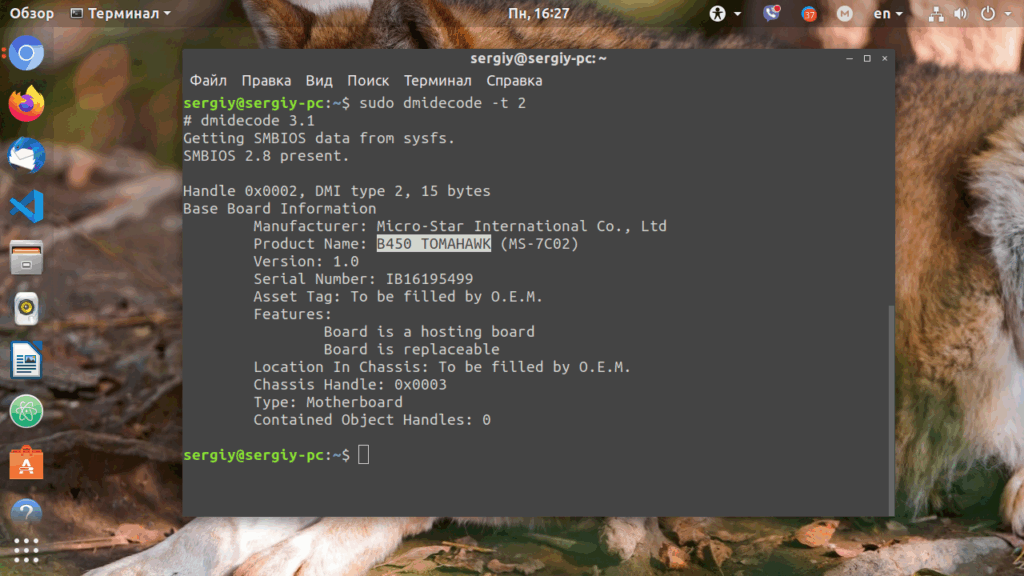The height and width of the screenshot is (576, 1024).
Task: Show all applications grid
Action: (x=26, y=551)
